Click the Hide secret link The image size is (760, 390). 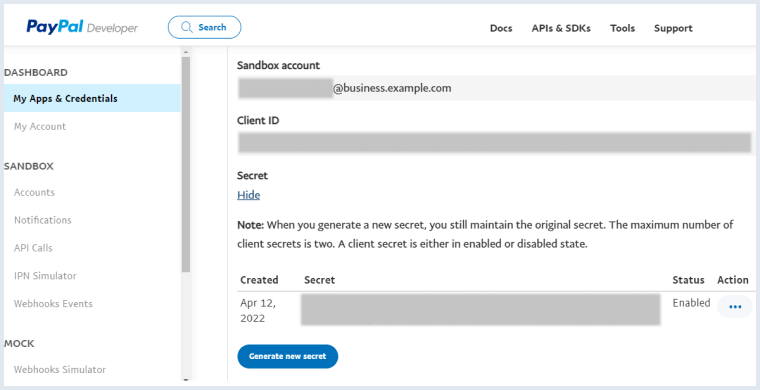click(249, 195)
